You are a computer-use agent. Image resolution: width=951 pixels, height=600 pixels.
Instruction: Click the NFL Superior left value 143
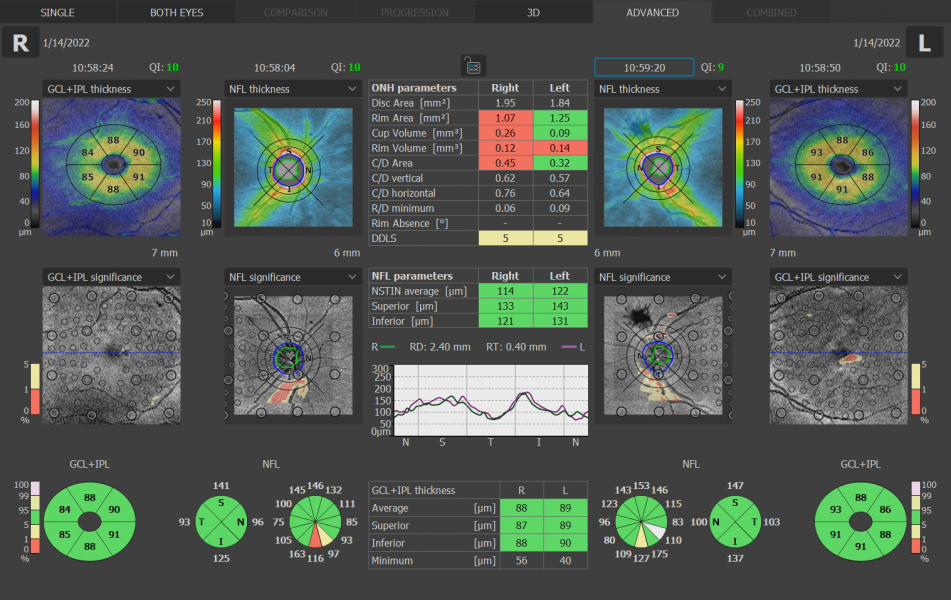[x=560, y=306]
